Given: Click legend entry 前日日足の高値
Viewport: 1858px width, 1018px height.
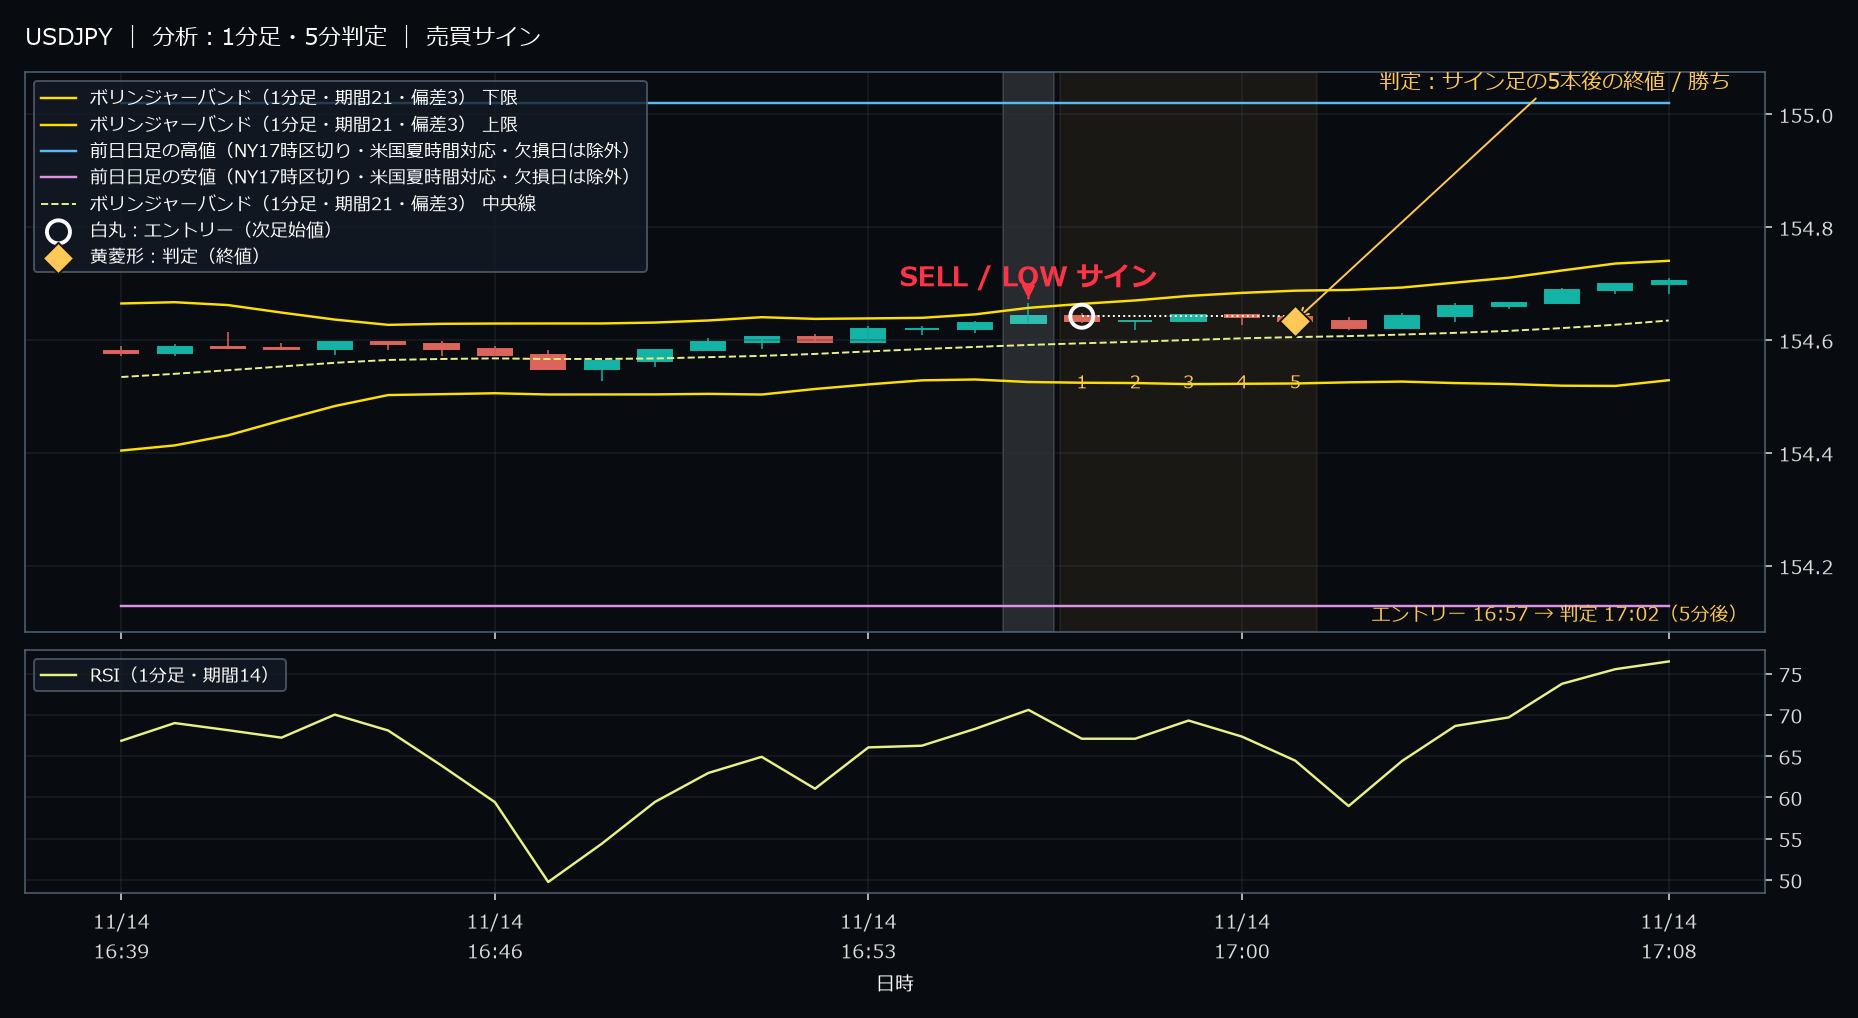Looking at the screenshot, I should click(359, 151).
